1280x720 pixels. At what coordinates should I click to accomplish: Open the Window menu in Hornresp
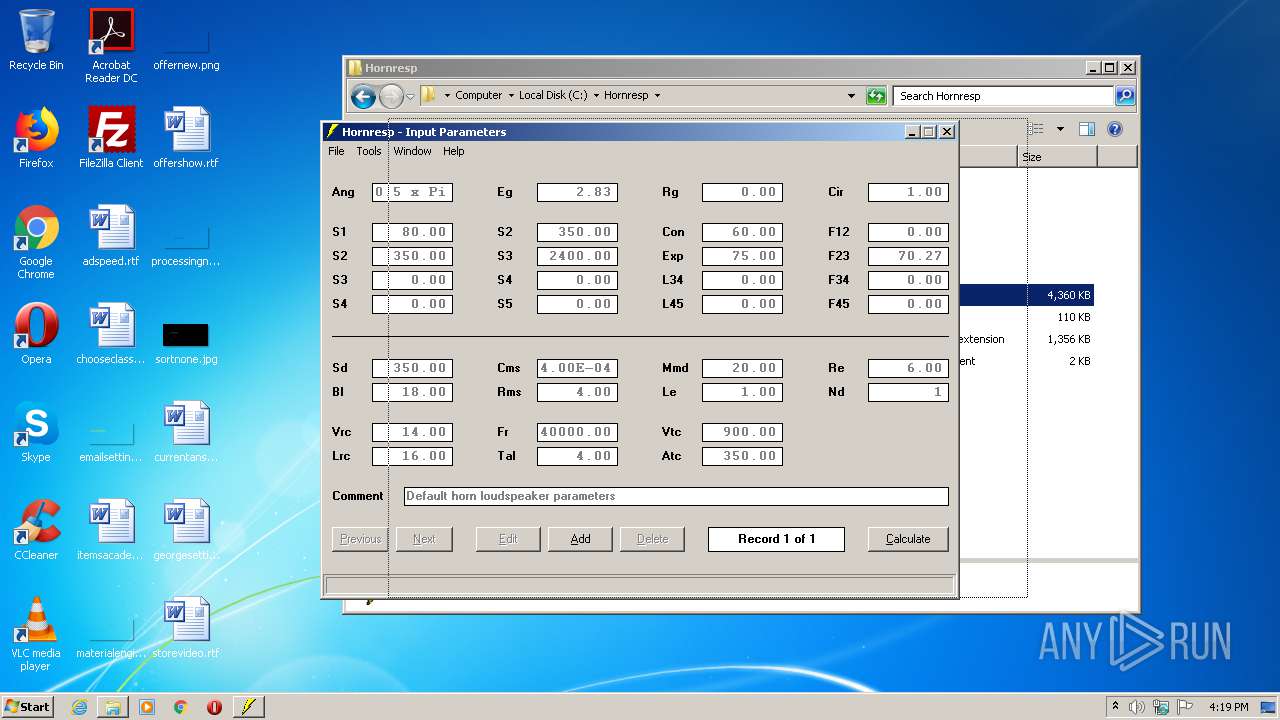click(412, 151)
